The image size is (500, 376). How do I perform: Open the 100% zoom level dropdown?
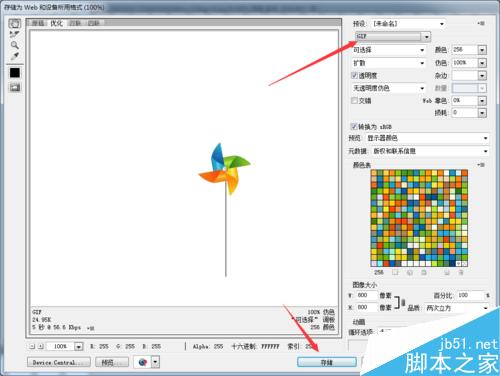[x=79, y=346]
